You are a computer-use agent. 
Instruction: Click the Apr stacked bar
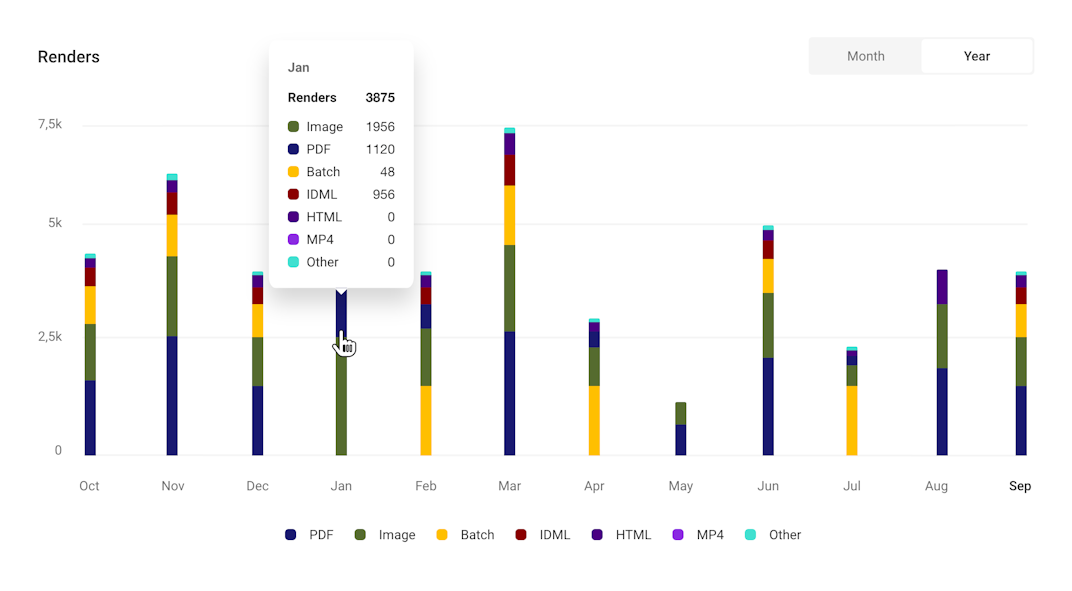594,387
